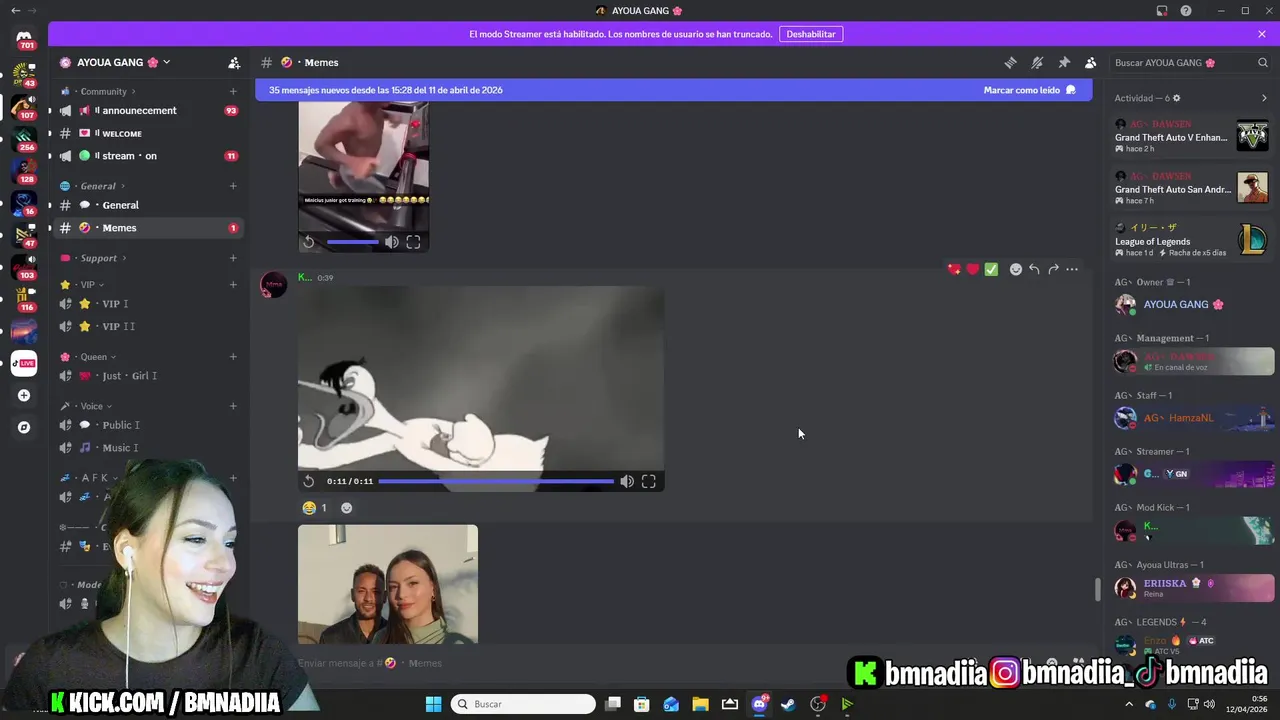Collapse the Support category
Image resolution: width=1280 pixels, height=720 pixels.
(99, 258)
